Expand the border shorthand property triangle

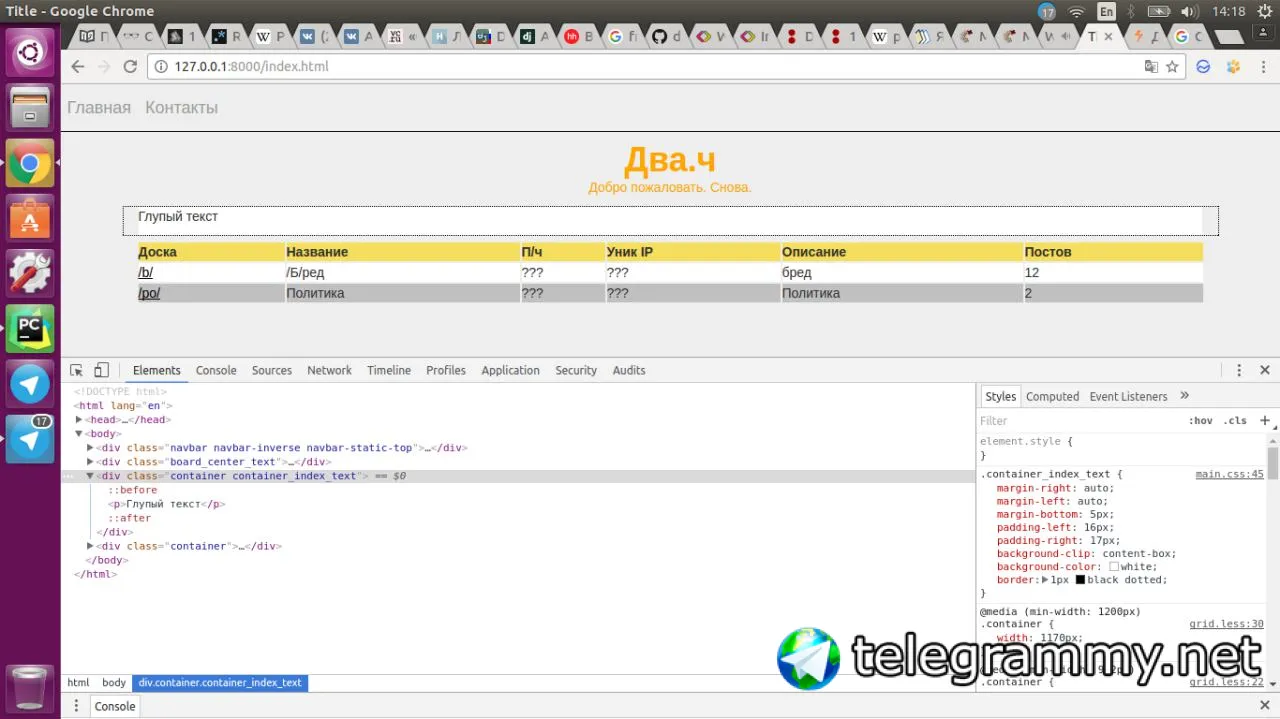tap(1045, 580)
